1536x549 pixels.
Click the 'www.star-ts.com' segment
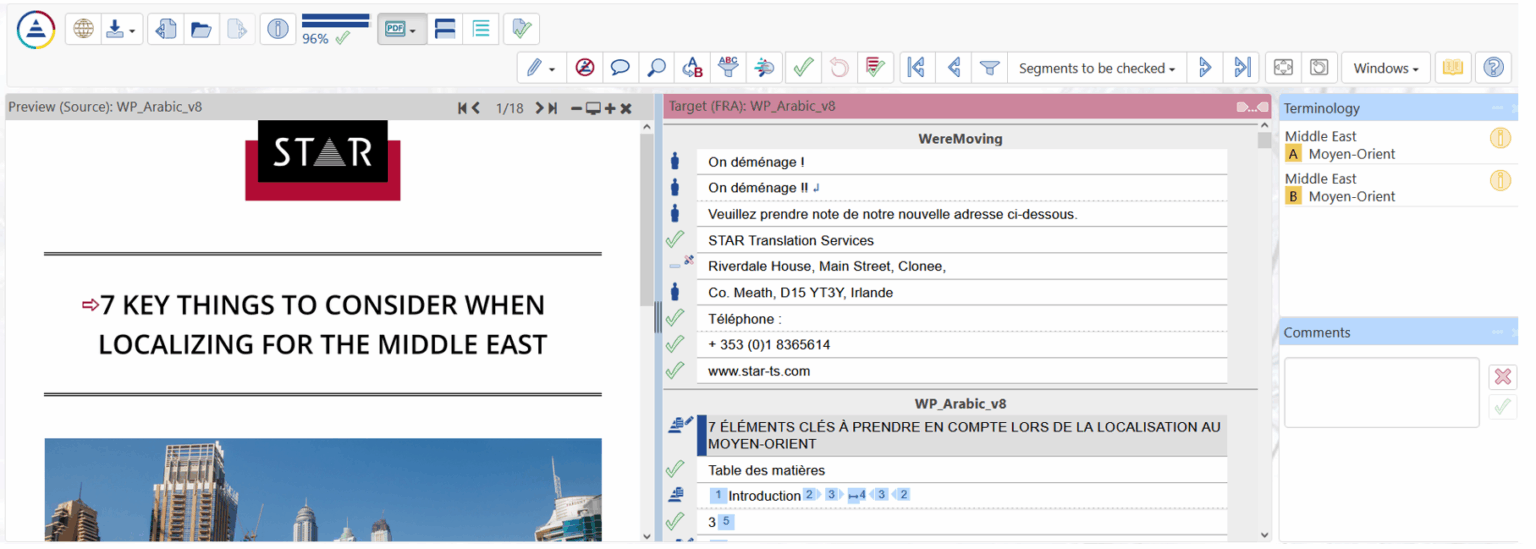click(961, 370)
